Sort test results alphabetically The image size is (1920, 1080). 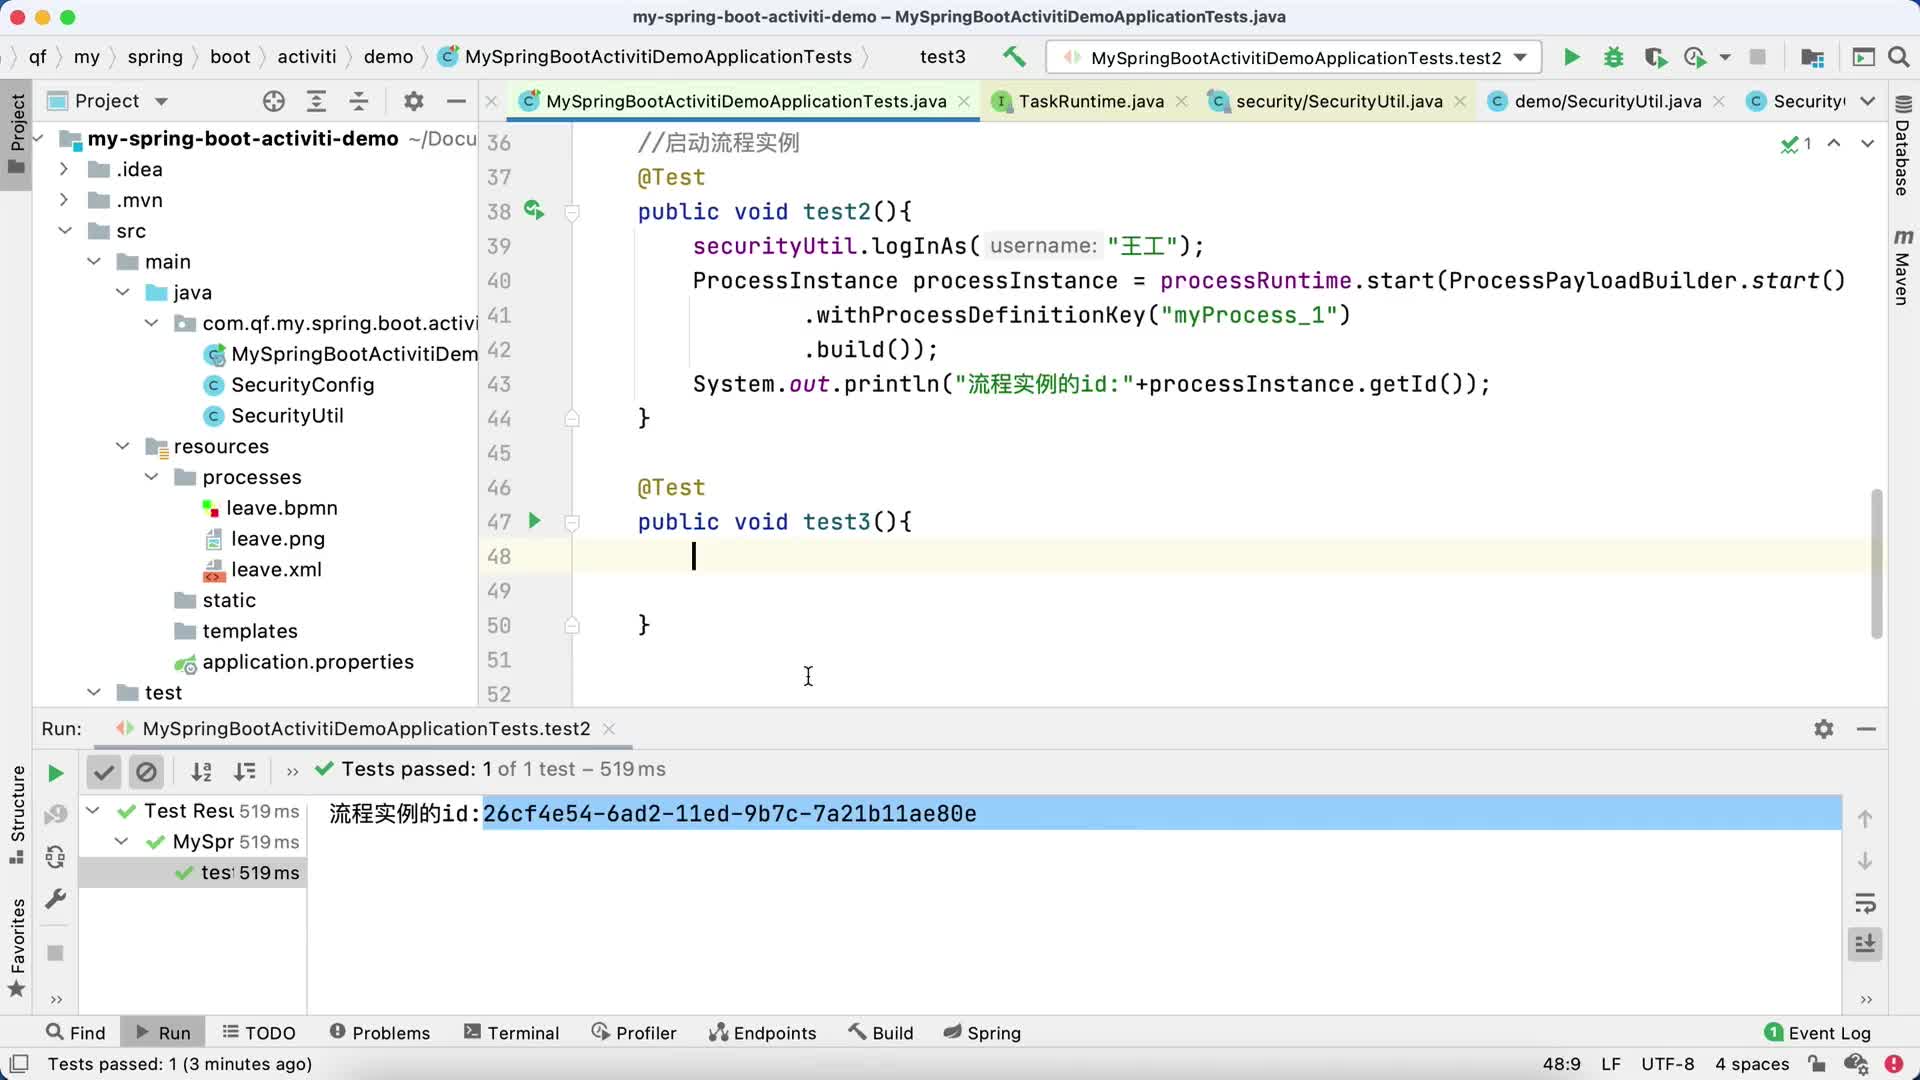(201, 771)
